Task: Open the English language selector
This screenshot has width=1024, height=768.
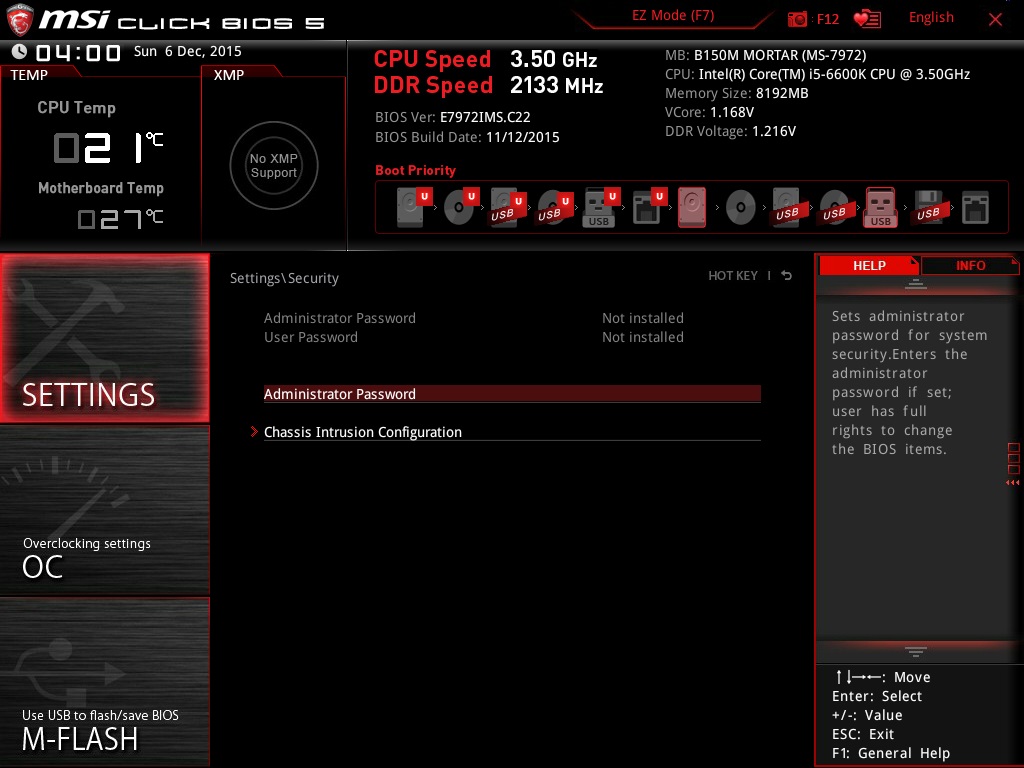Action: click(931, 18)
